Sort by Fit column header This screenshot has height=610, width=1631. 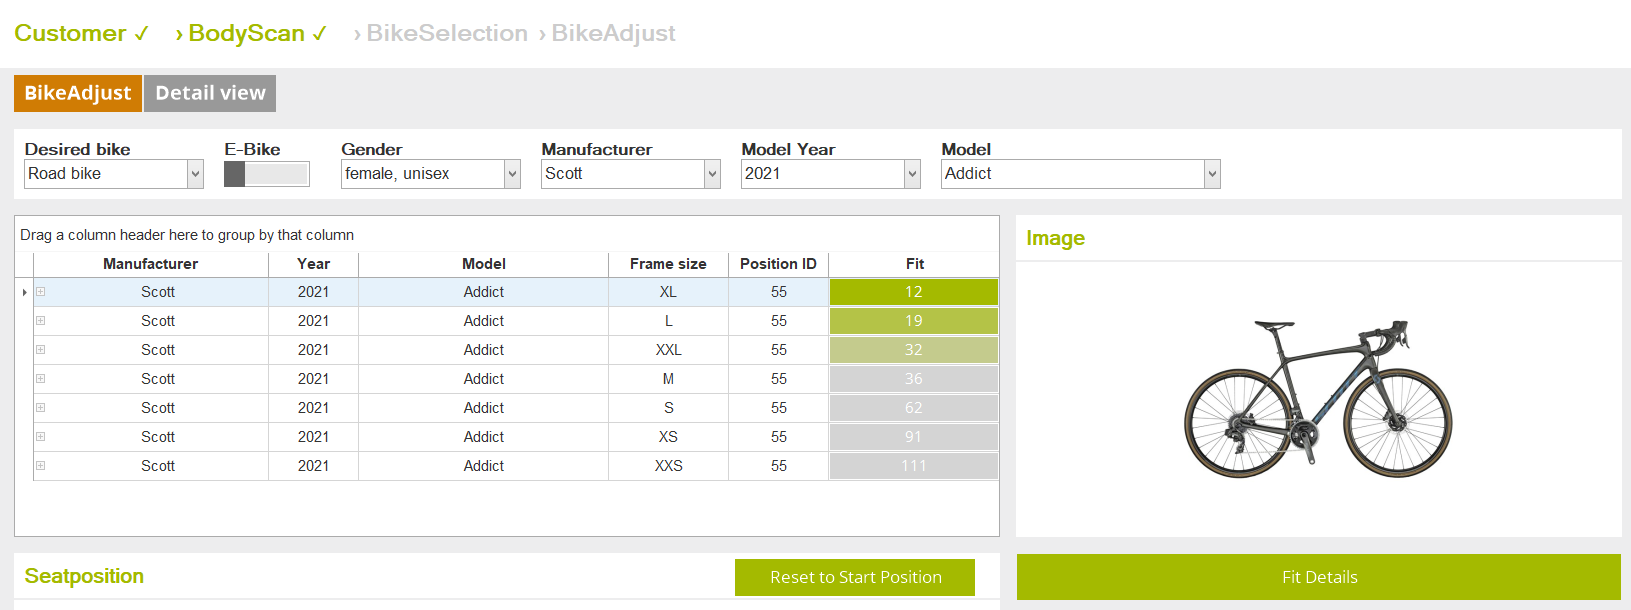click(914, 264)
